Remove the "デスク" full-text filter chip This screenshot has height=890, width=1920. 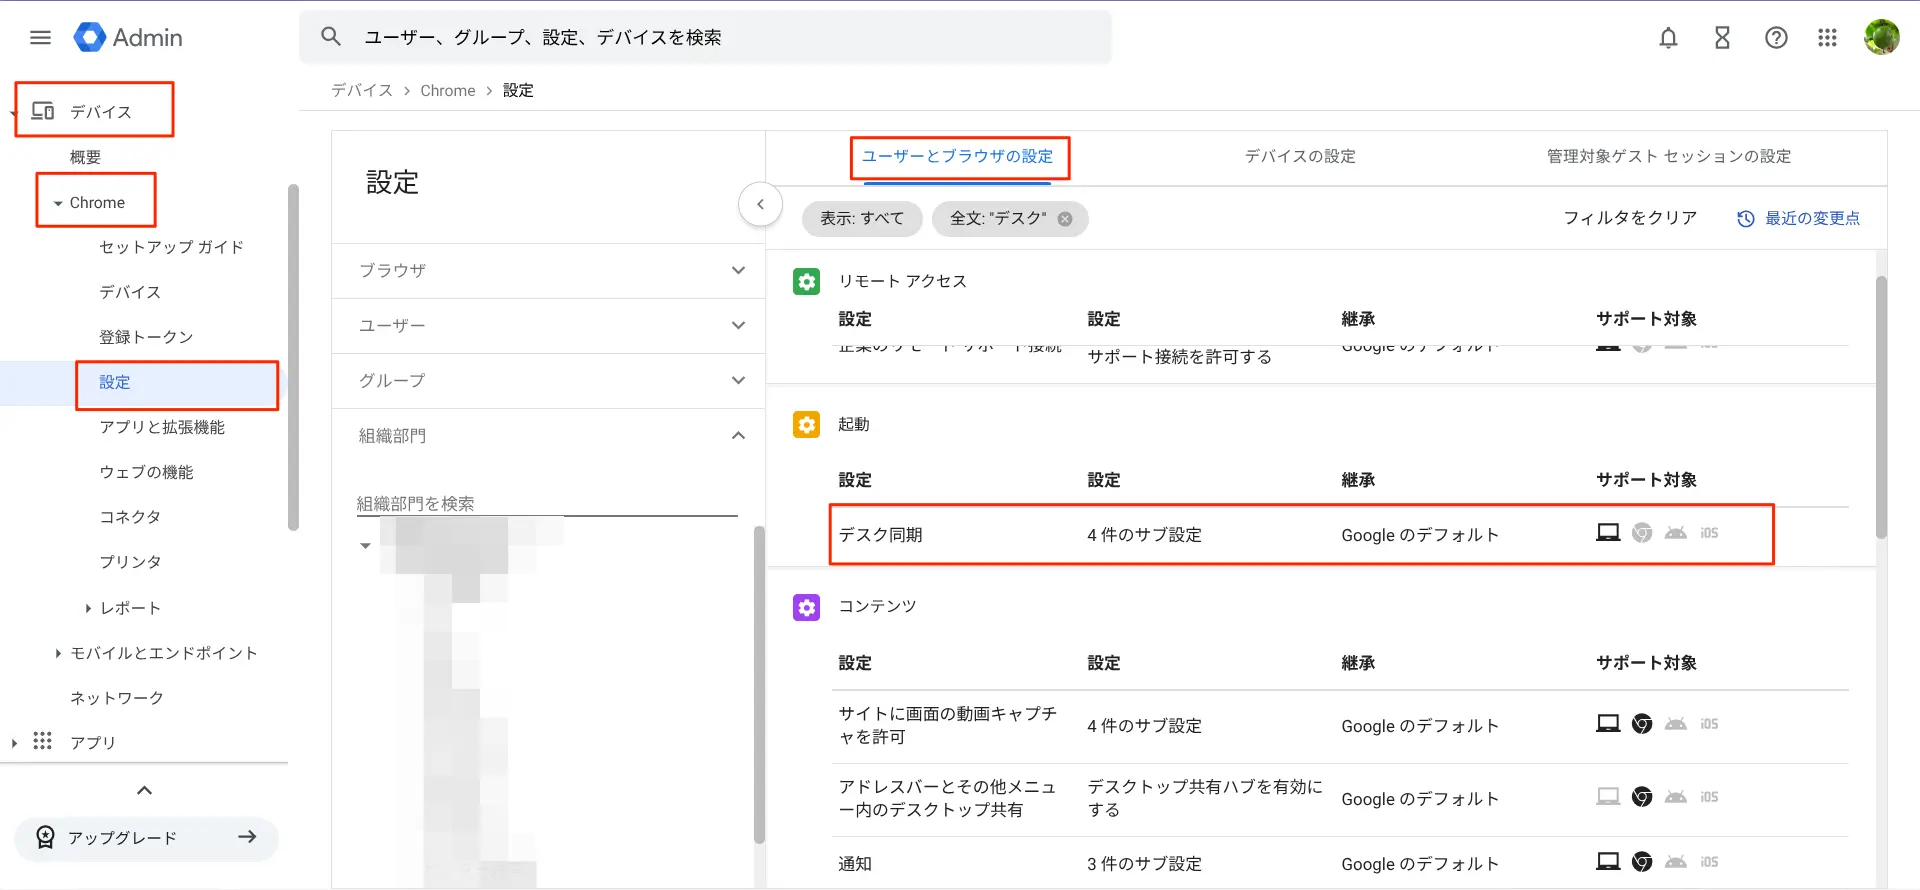(1065, 219)
